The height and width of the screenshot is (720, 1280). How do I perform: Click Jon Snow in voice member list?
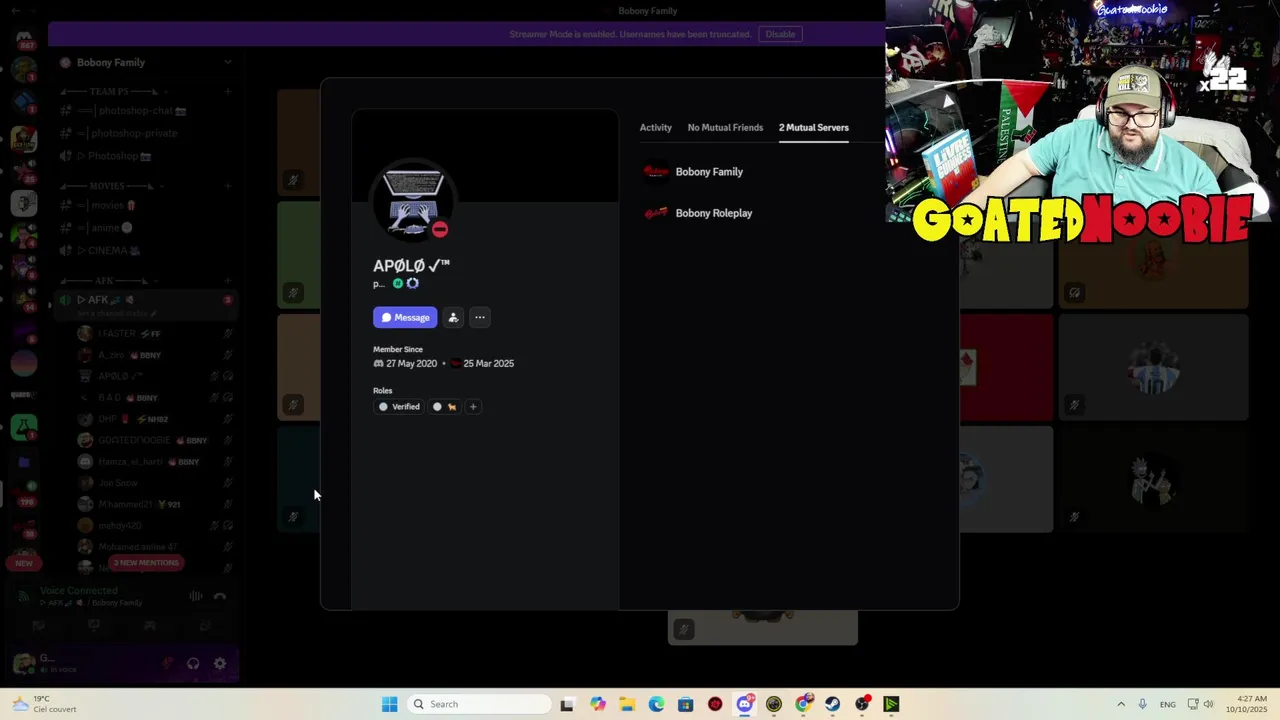coord(155,483)
